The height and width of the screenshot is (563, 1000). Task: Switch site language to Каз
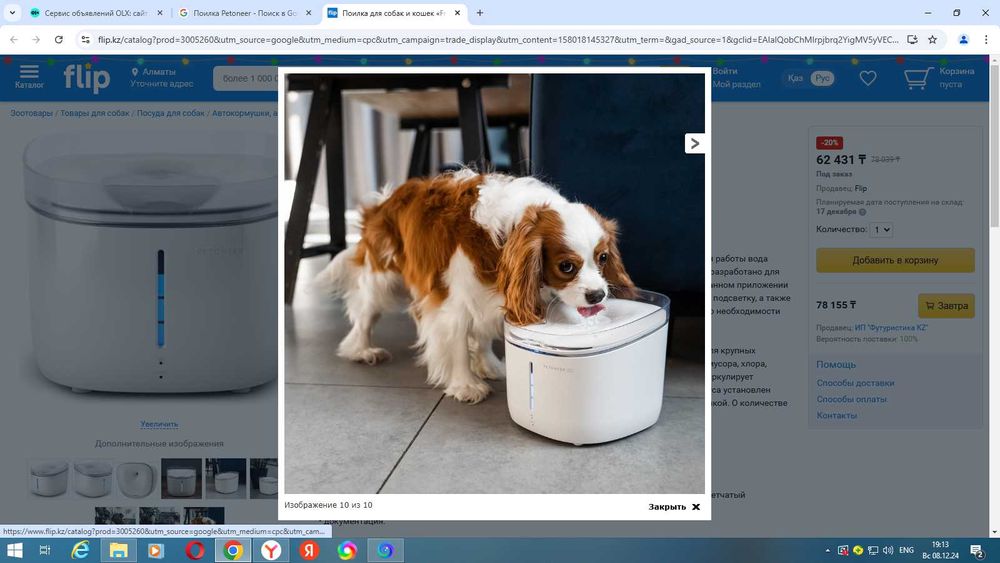click(795, 78)
